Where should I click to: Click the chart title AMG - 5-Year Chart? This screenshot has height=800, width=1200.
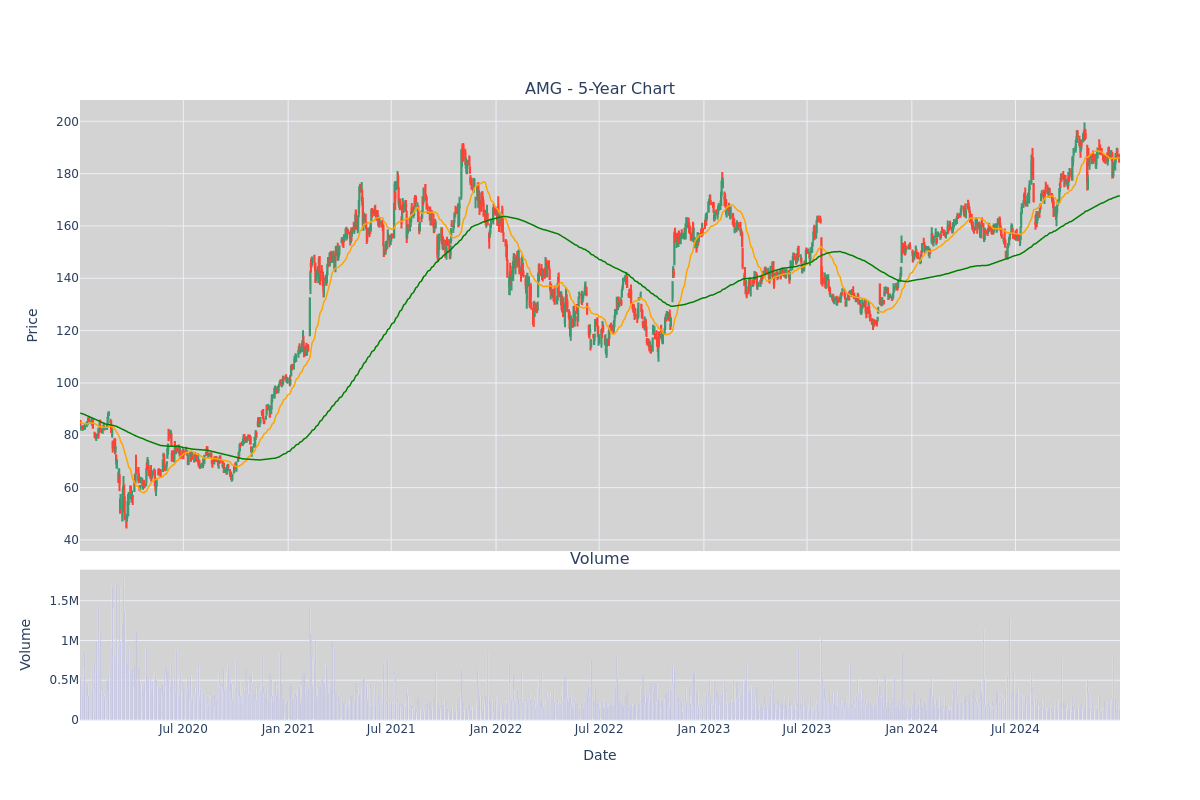pyautogui.click(x=600, y=89)
